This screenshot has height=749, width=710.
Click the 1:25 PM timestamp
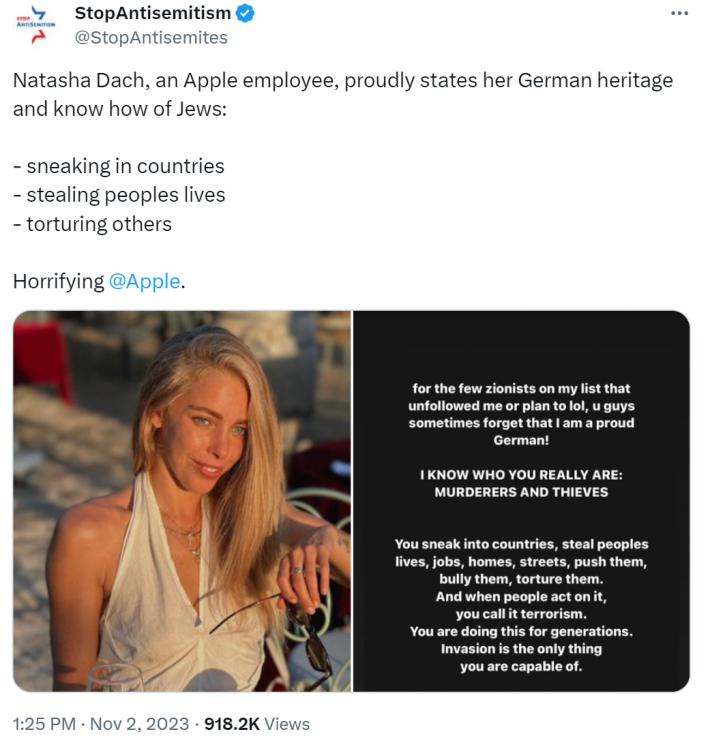pyautogui.click(x=43, y=724)
